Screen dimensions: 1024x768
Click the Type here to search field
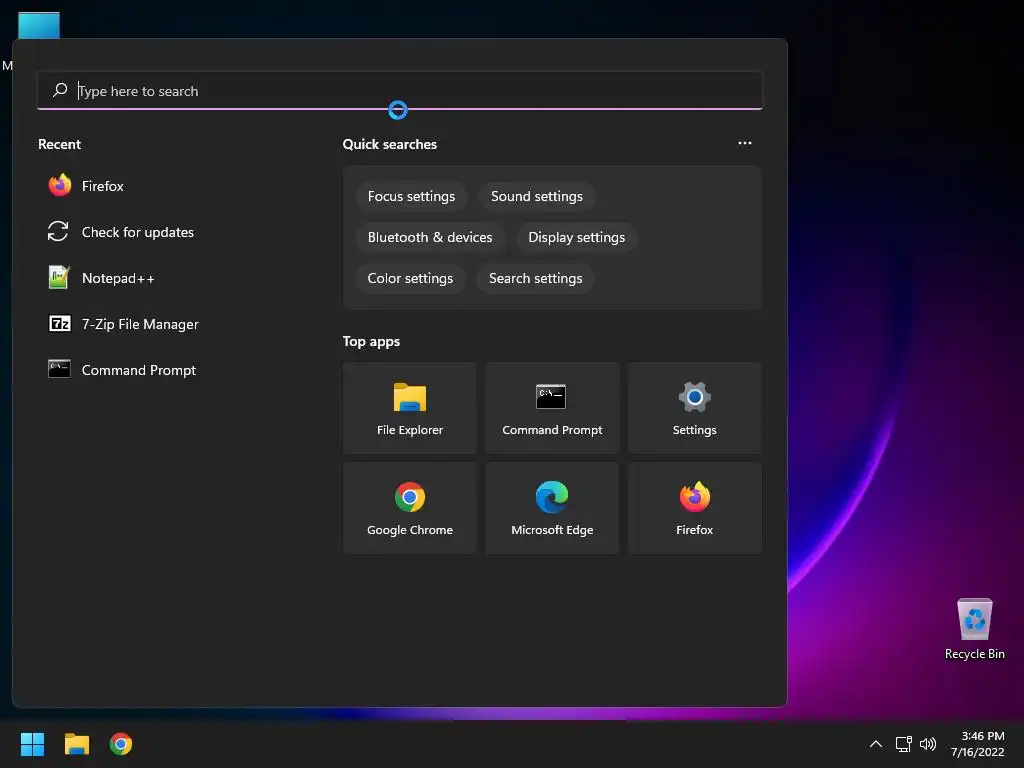[x=400, y=91]
